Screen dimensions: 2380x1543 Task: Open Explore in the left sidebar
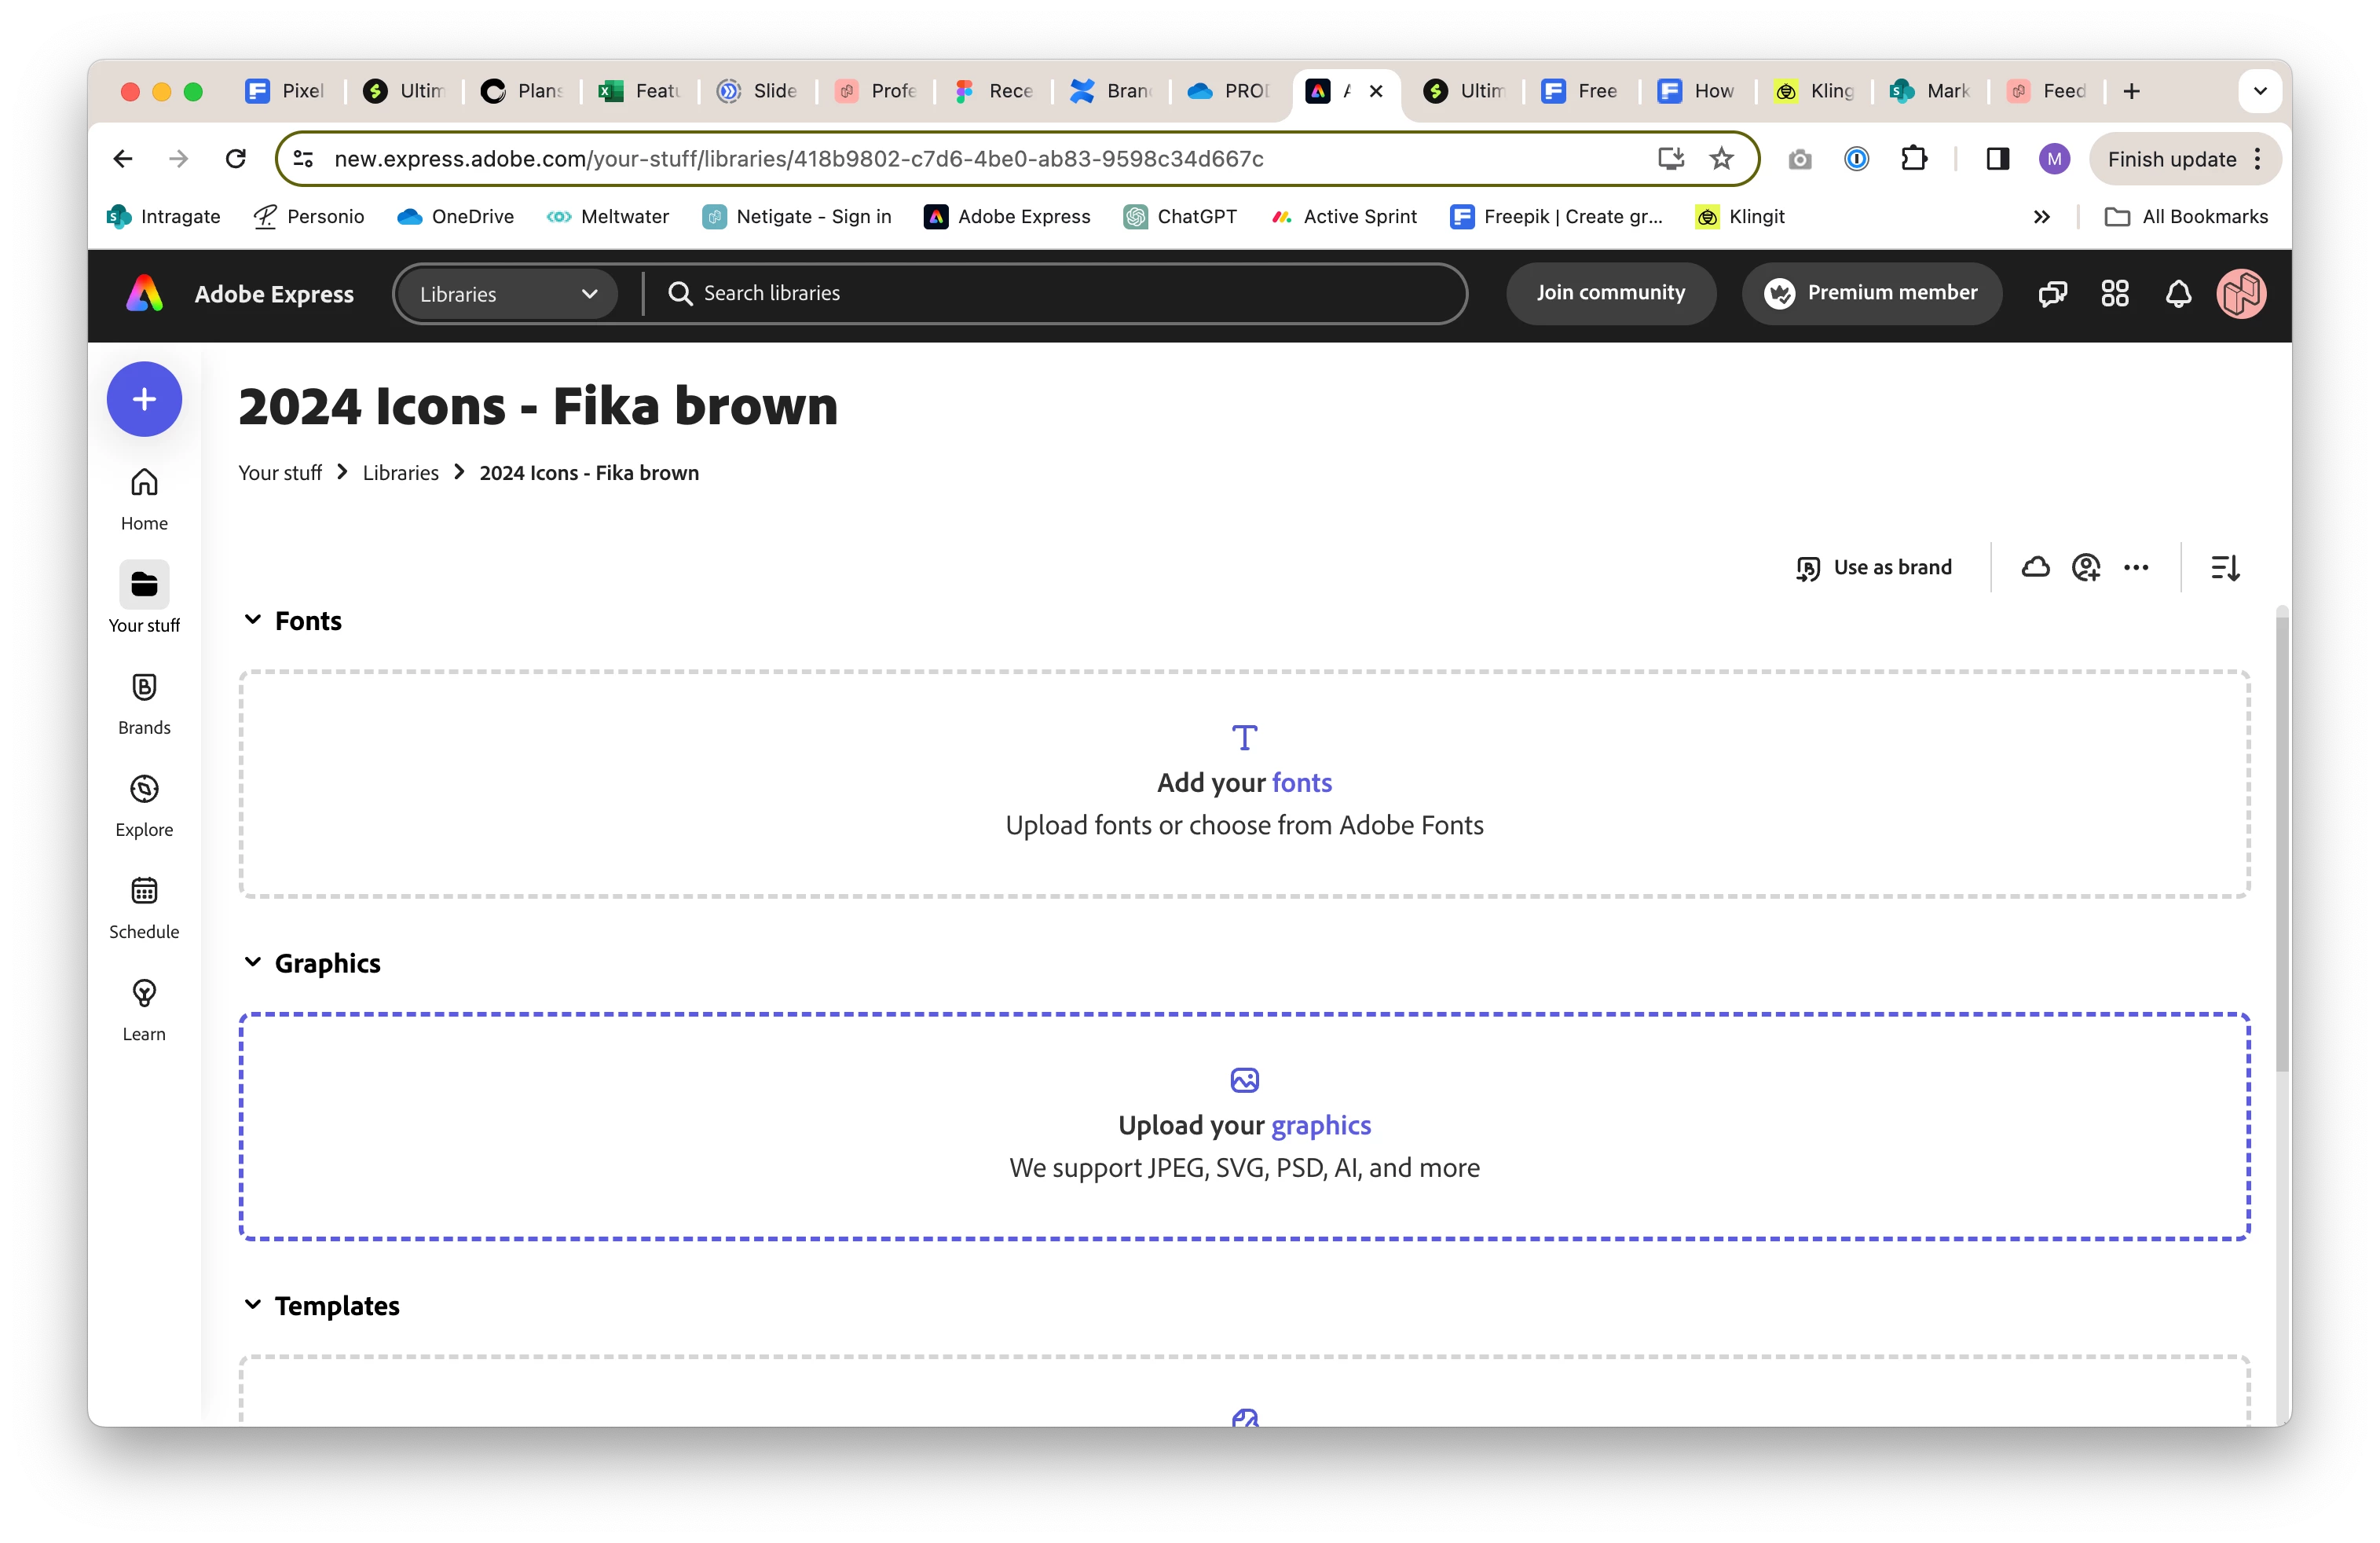click(144, 805)
